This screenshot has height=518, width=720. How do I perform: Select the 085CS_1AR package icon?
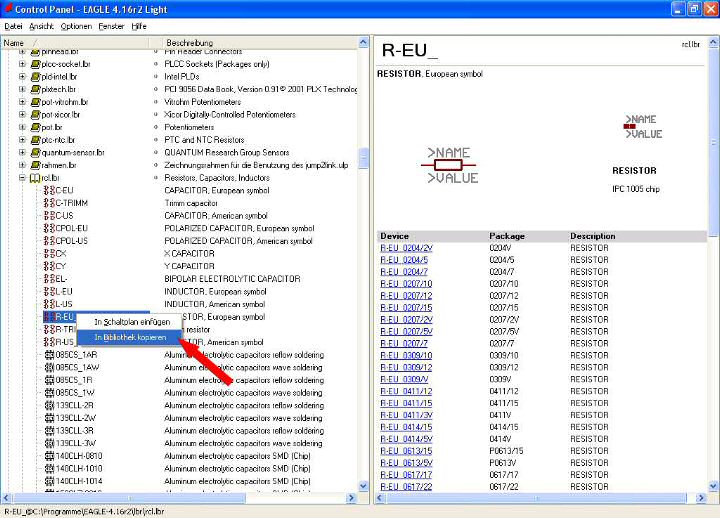(48, 354)
